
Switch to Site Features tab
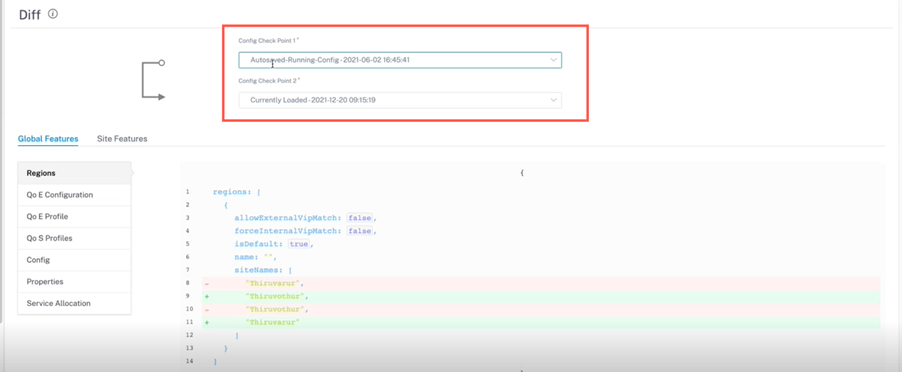point(122,139)
